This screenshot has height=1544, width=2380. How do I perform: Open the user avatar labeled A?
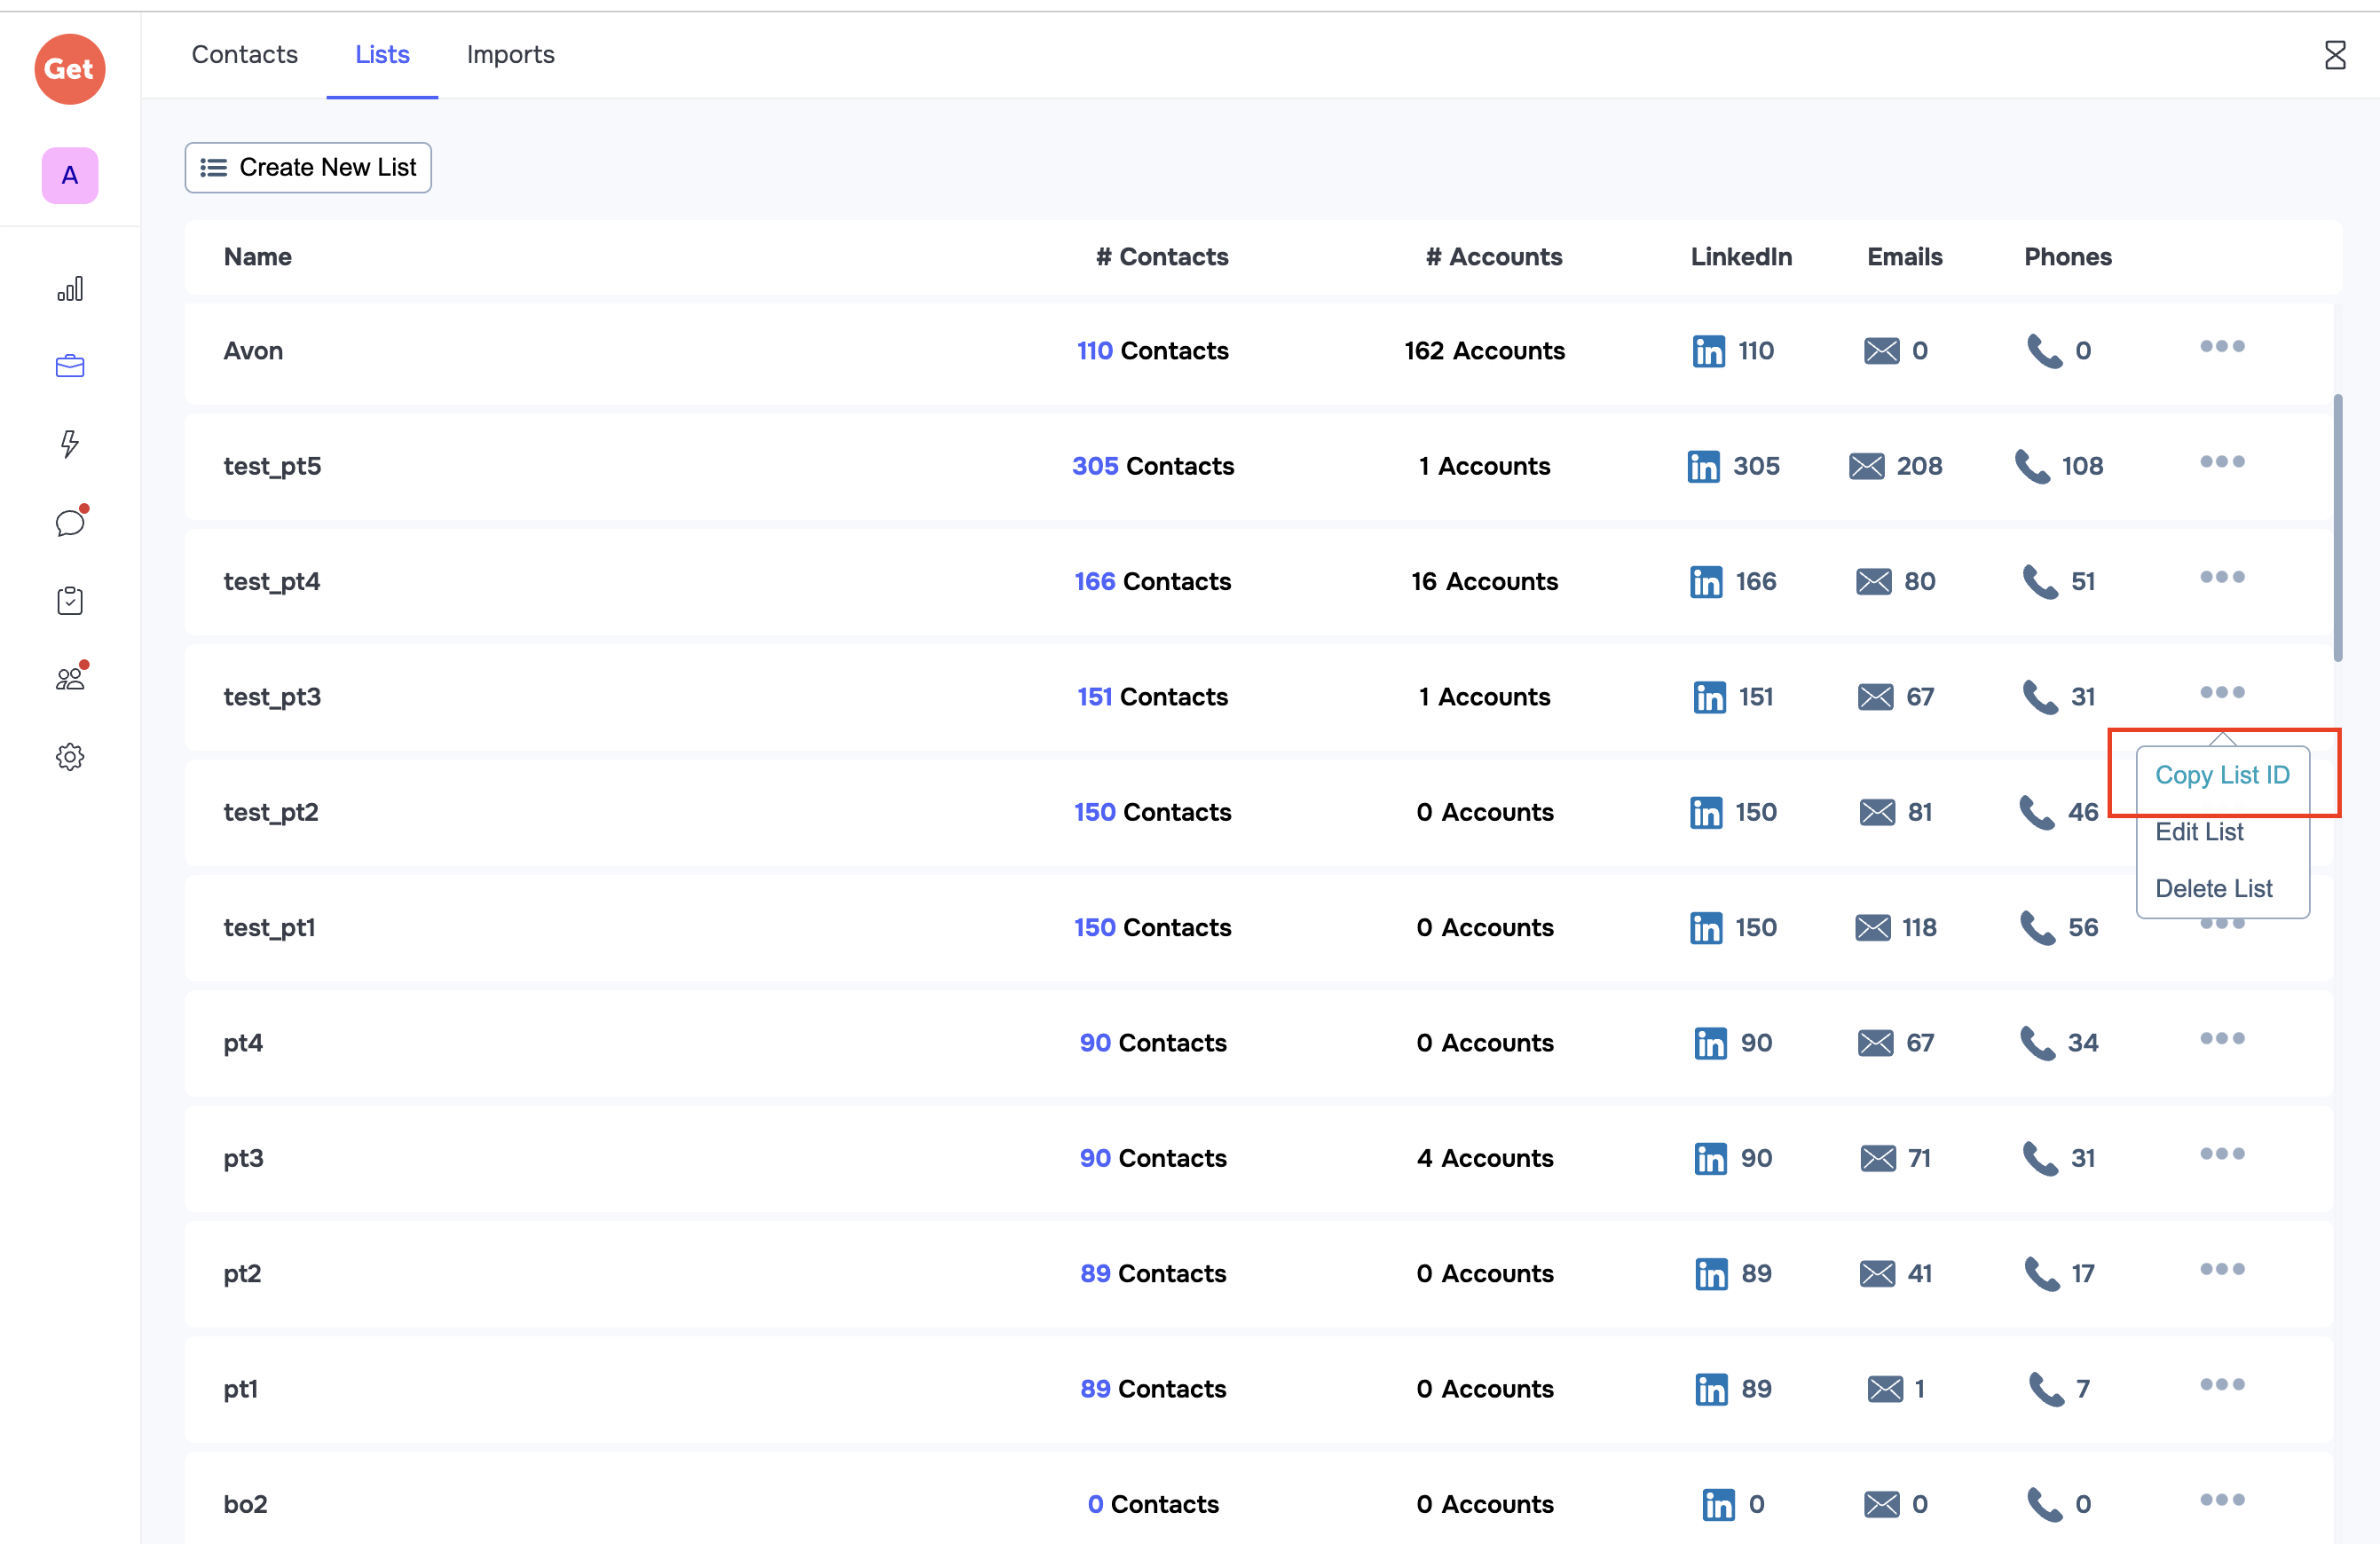click(x=70, y=176)
